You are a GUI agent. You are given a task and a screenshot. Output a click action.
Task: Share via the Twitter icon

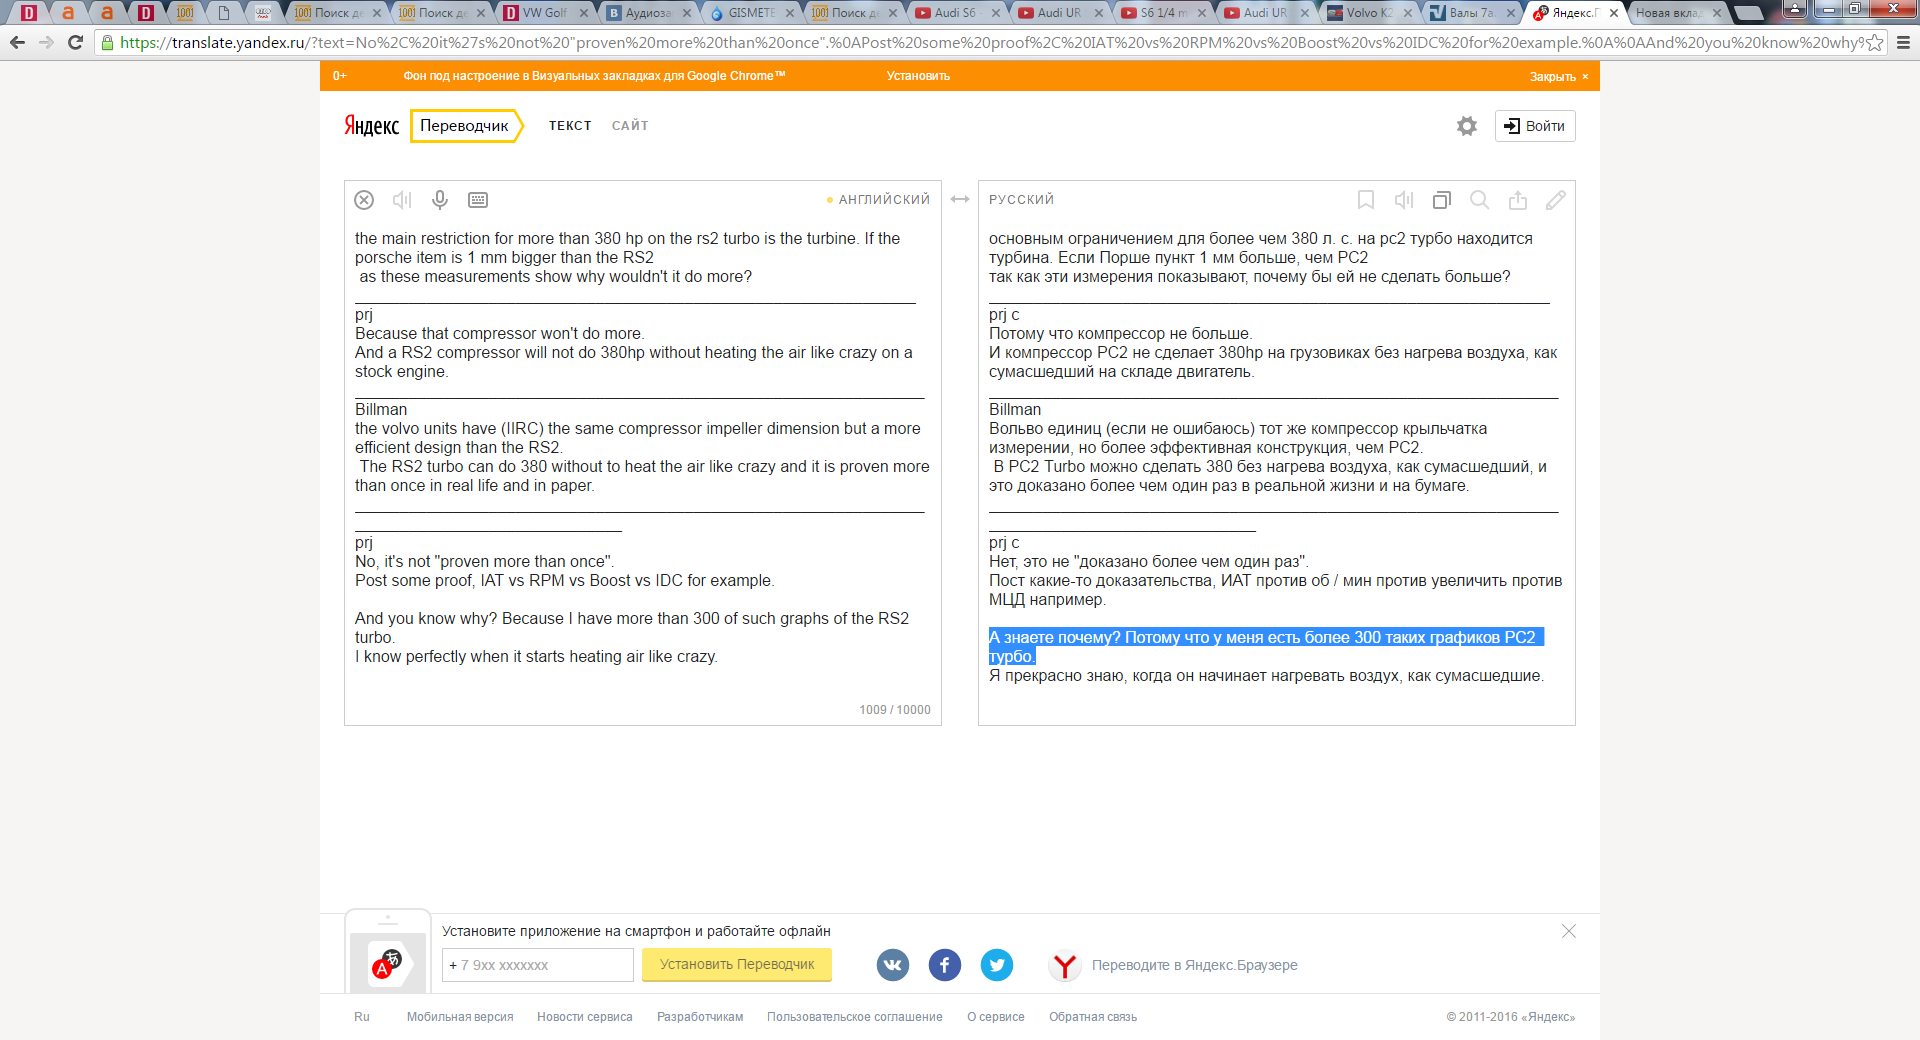coord(997,965)
